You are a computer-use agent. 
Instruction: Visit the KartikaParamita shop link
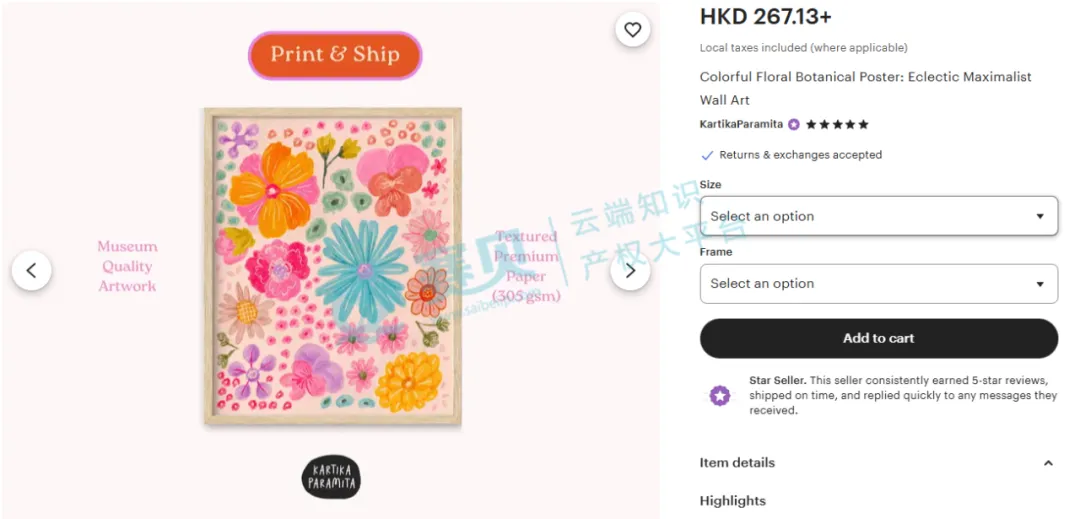tap(741, 125)
